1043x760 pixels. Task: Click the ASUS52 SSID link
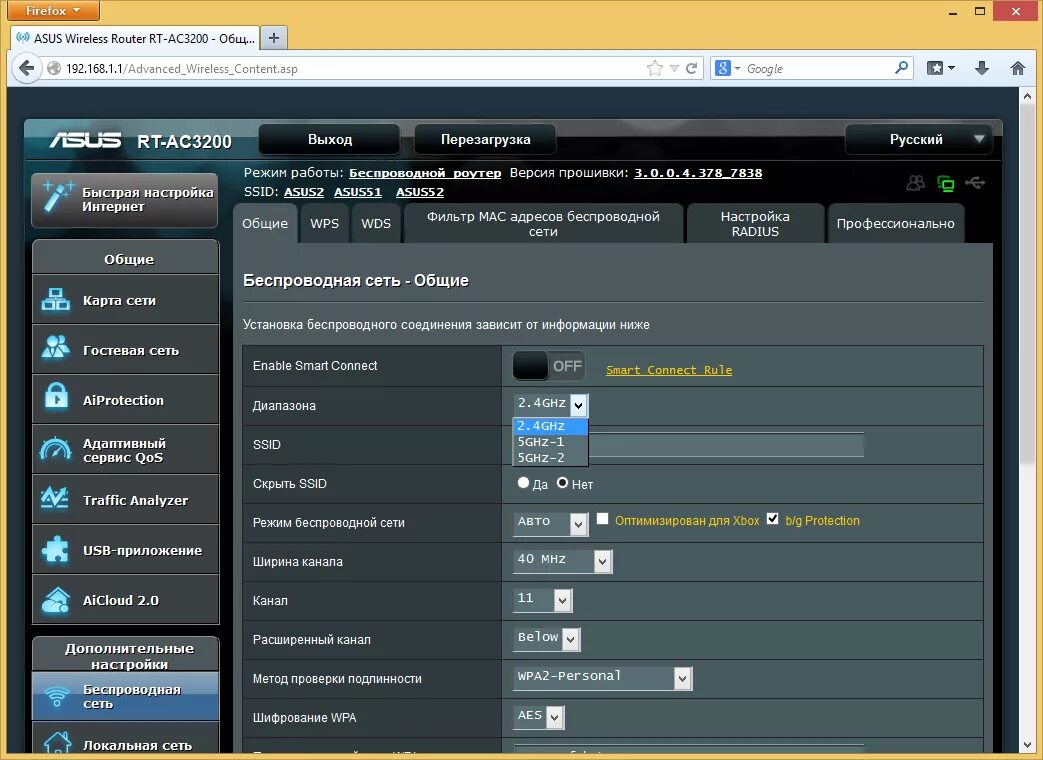420,192
